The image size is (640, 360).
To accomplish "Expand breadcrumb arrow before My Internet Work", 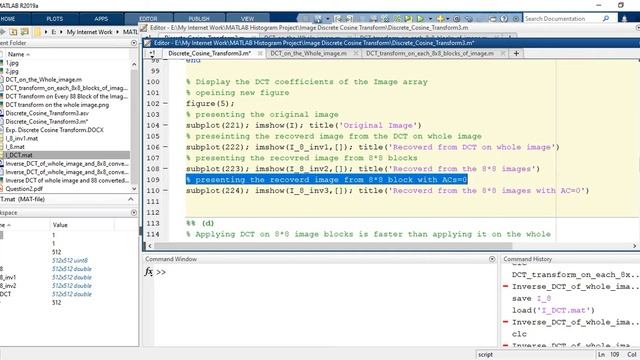I will 61,31.
